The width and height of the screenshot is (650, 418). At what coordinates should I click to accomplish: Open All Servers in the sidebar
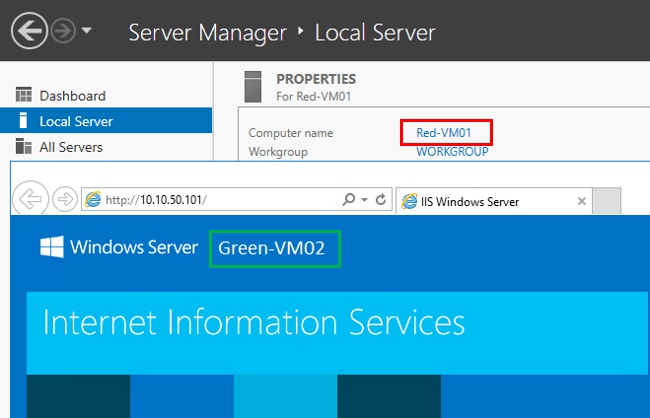tap(71, 147)
